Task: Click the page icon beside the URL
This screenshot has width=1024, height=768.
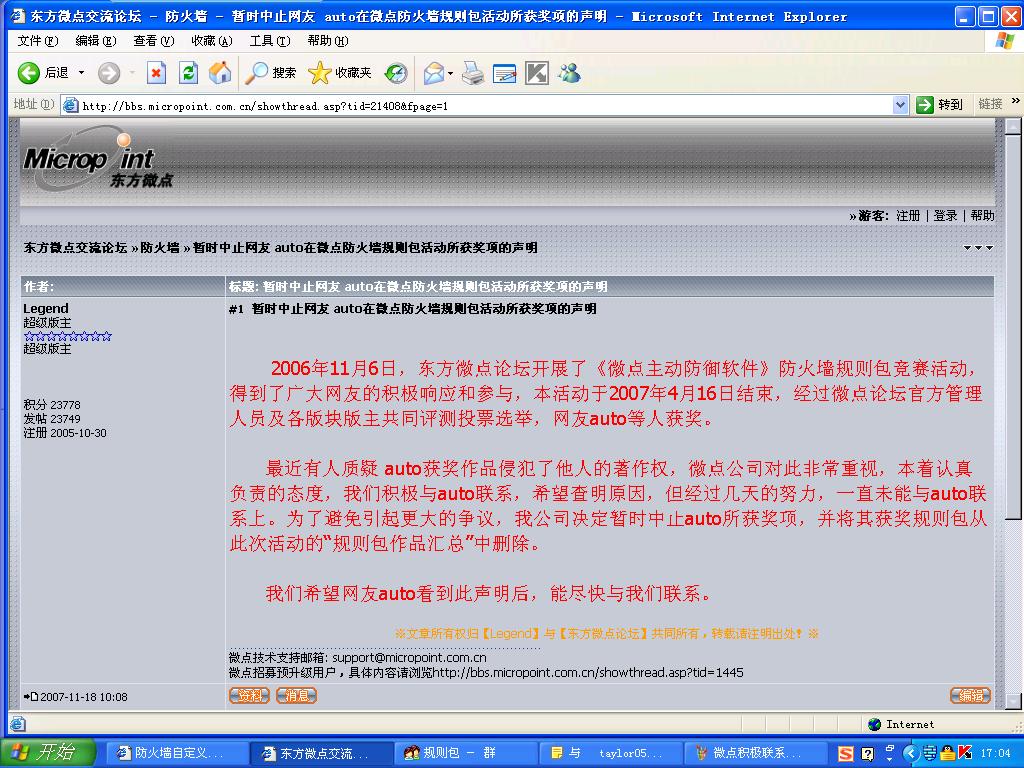Action: [x=71, y=105]
